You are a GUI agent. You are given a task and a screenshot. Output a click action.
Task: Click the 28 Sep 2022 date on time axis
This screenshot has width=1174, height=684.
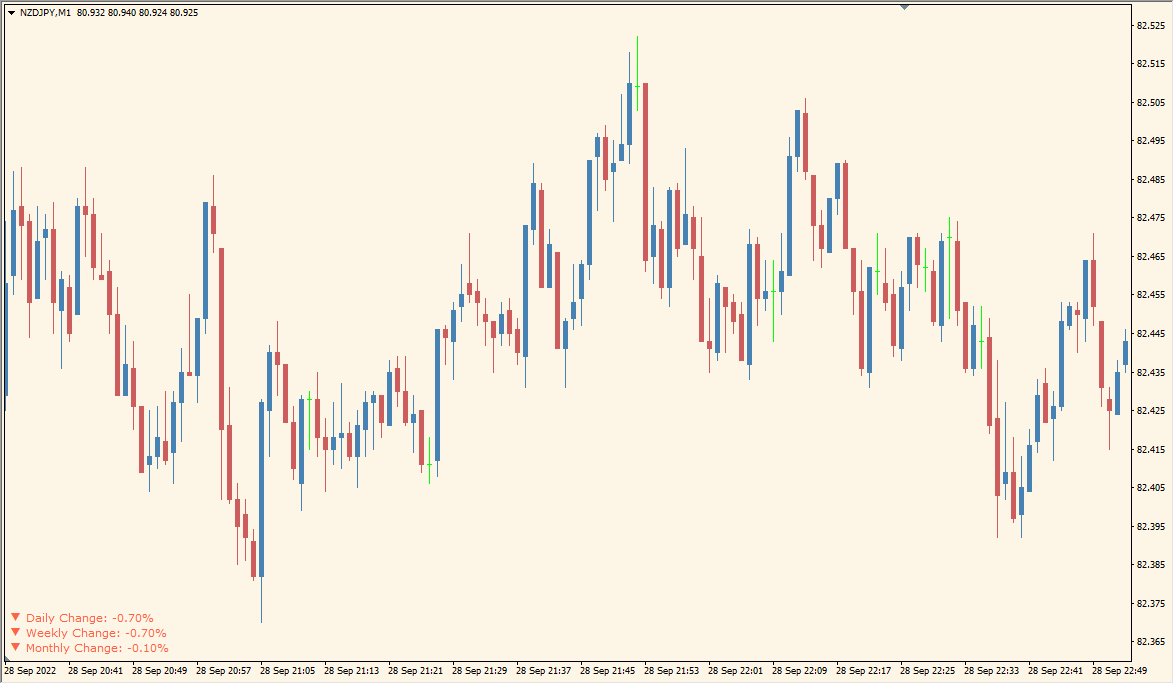point(31,671)
